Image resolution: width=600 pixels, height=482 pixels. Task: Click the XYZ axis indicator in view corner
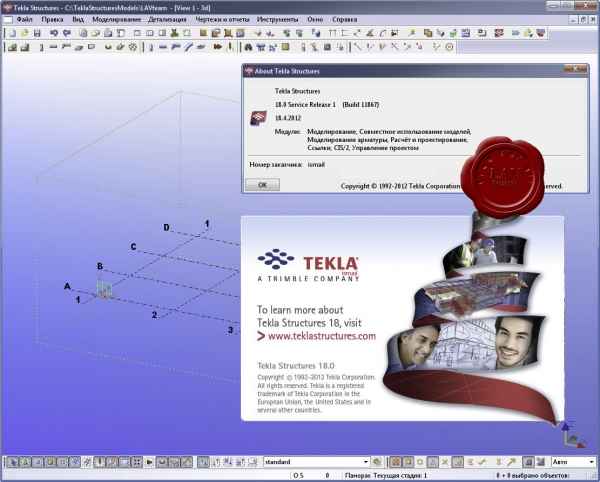click(x=574, y=434)
